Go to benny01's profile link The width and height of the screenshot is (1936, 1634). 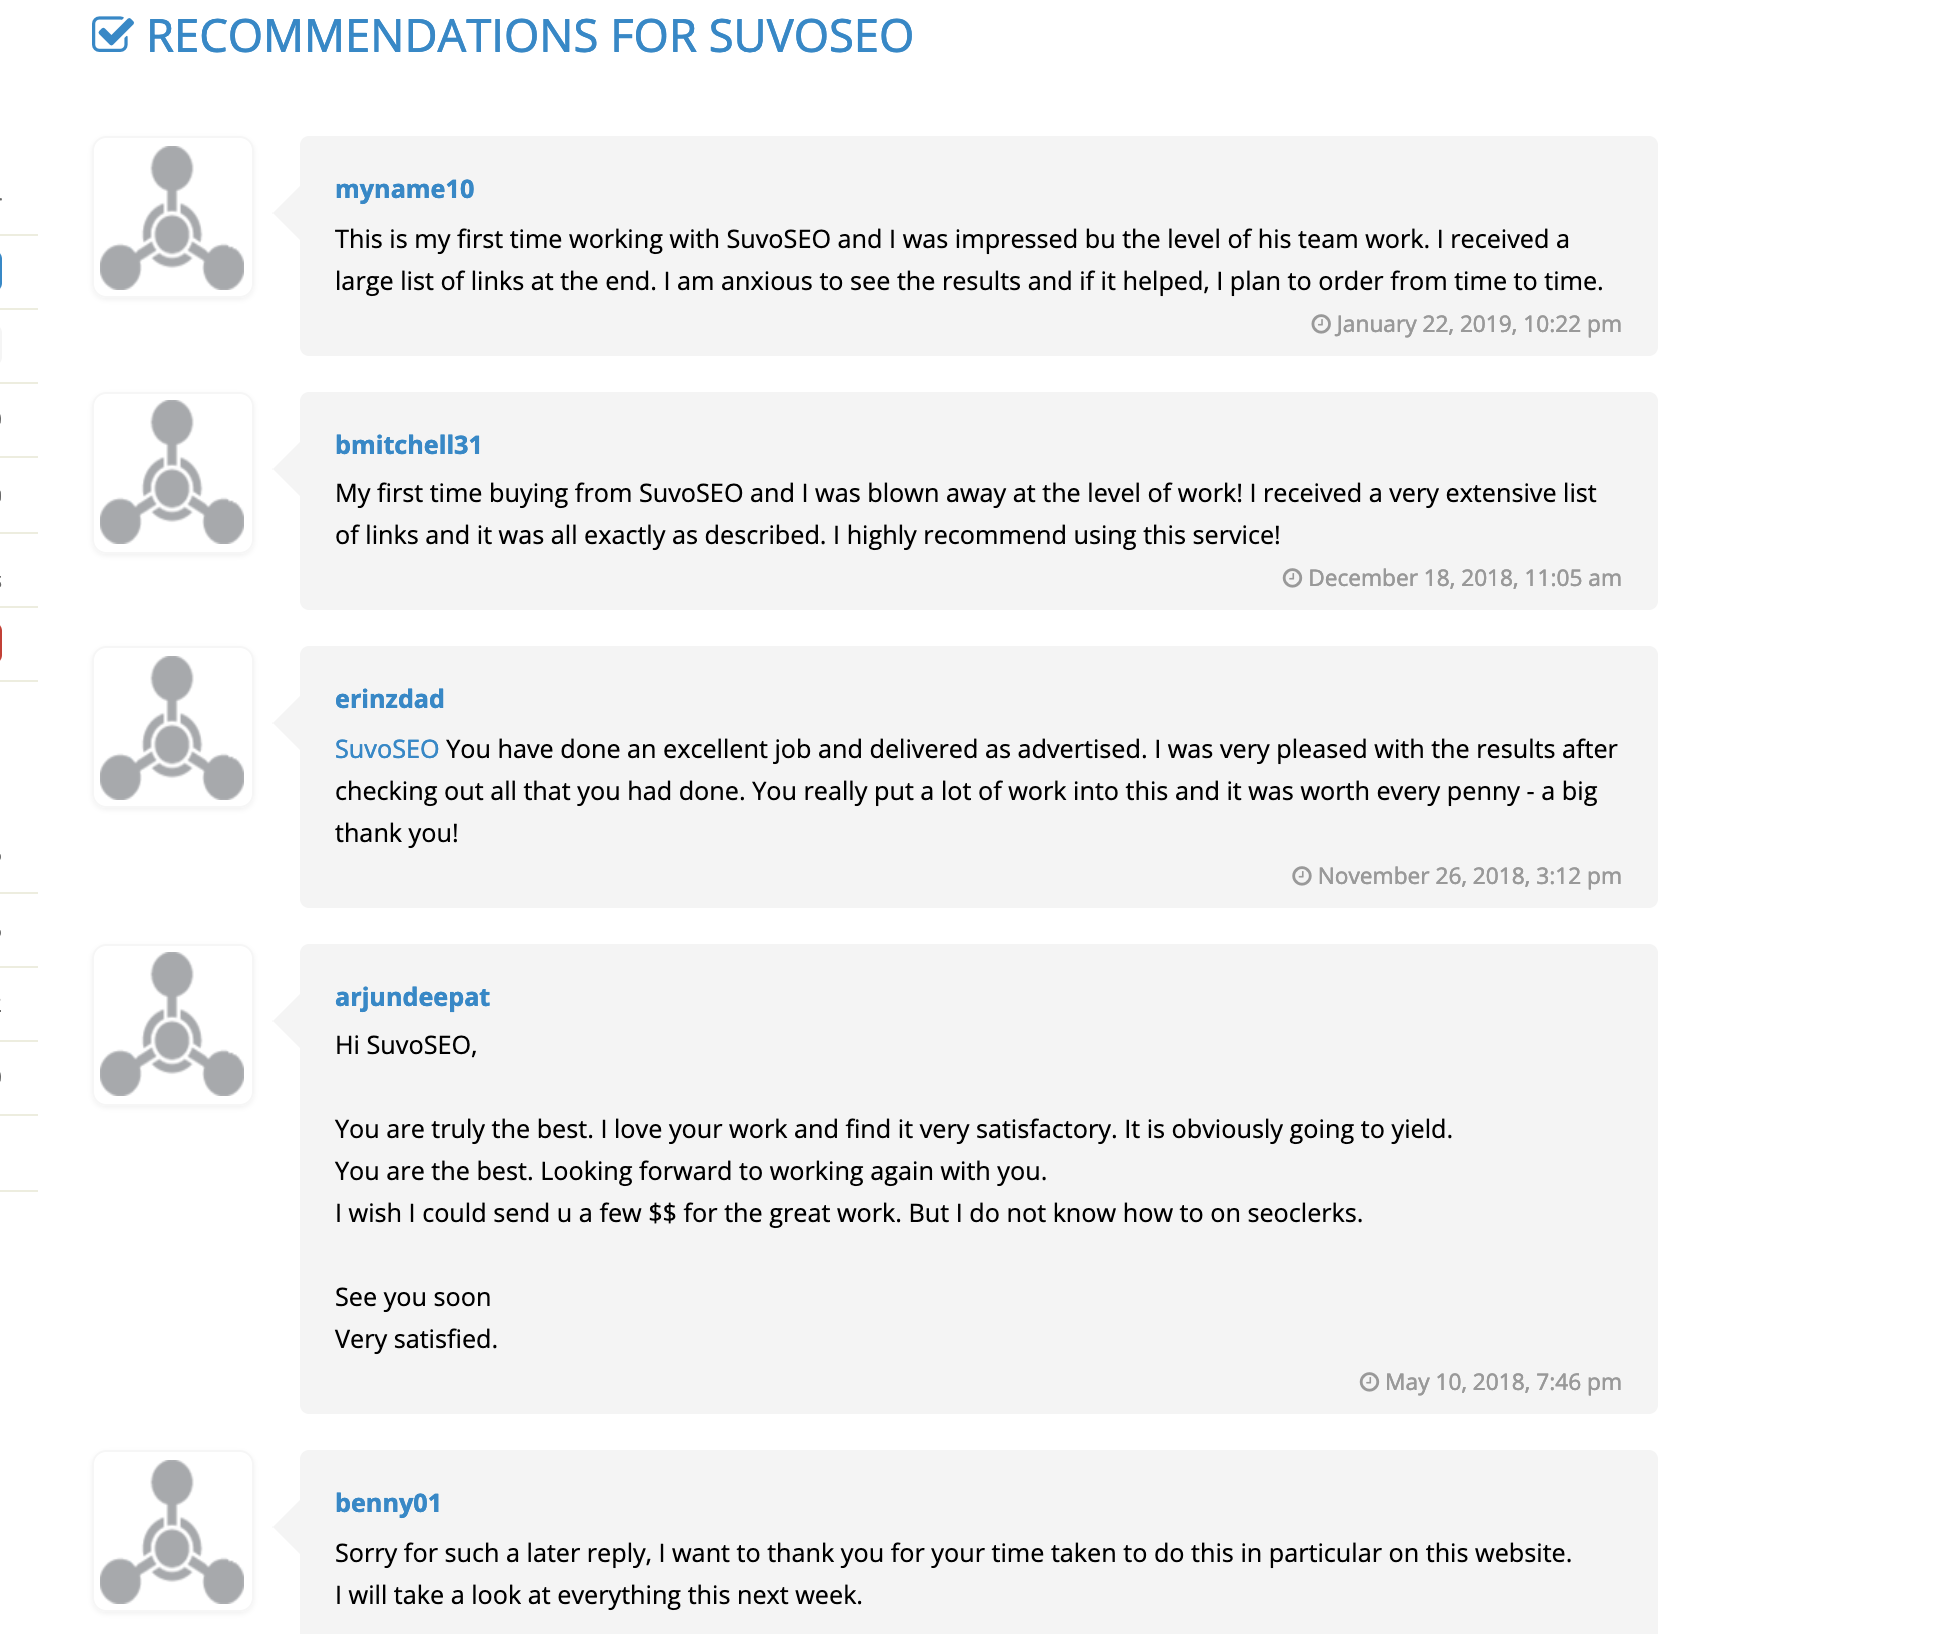click(387, 1503)
